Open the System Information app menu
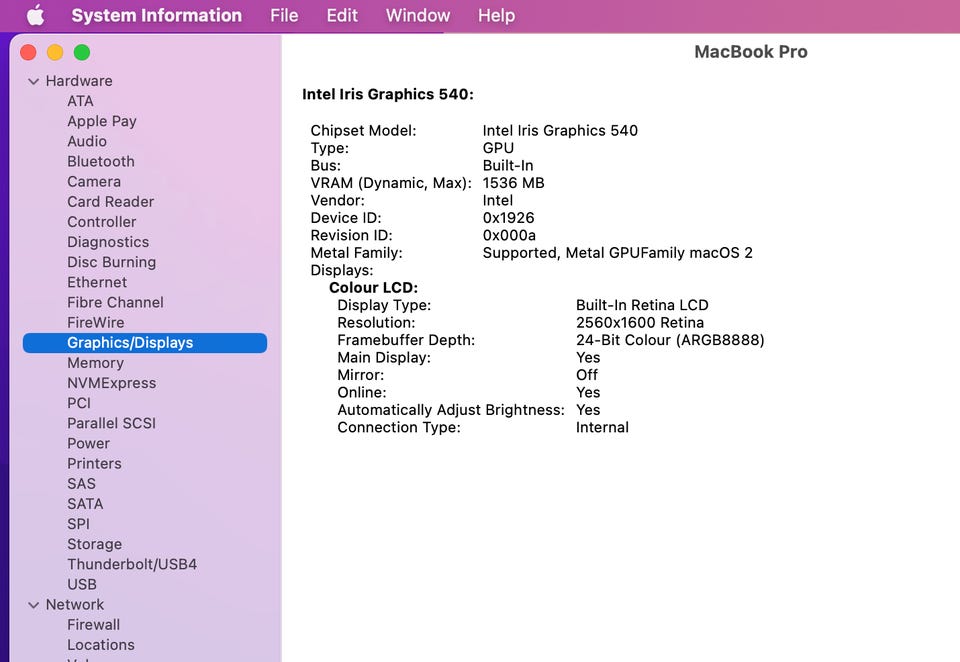The height and width of the screenshot is (662, 960). (x=156, y=15)
